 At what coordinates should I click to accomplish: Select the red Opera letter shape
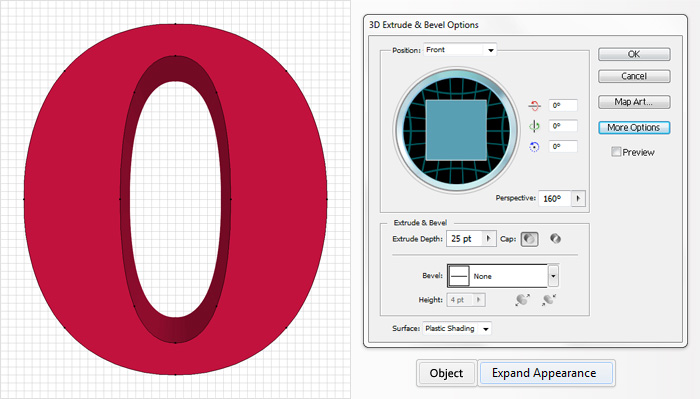pyautogui.click(x=71, y=199)
